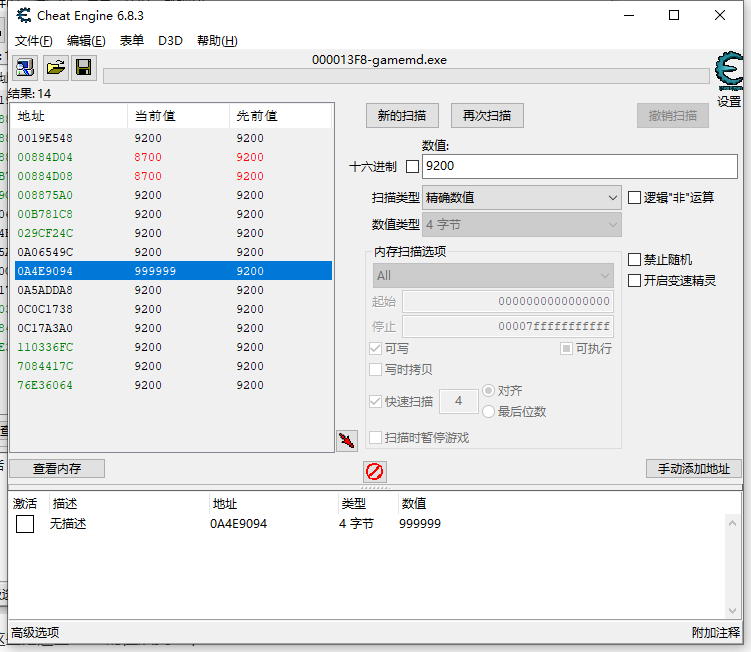Open the D3D menu

tap(170, 41)
